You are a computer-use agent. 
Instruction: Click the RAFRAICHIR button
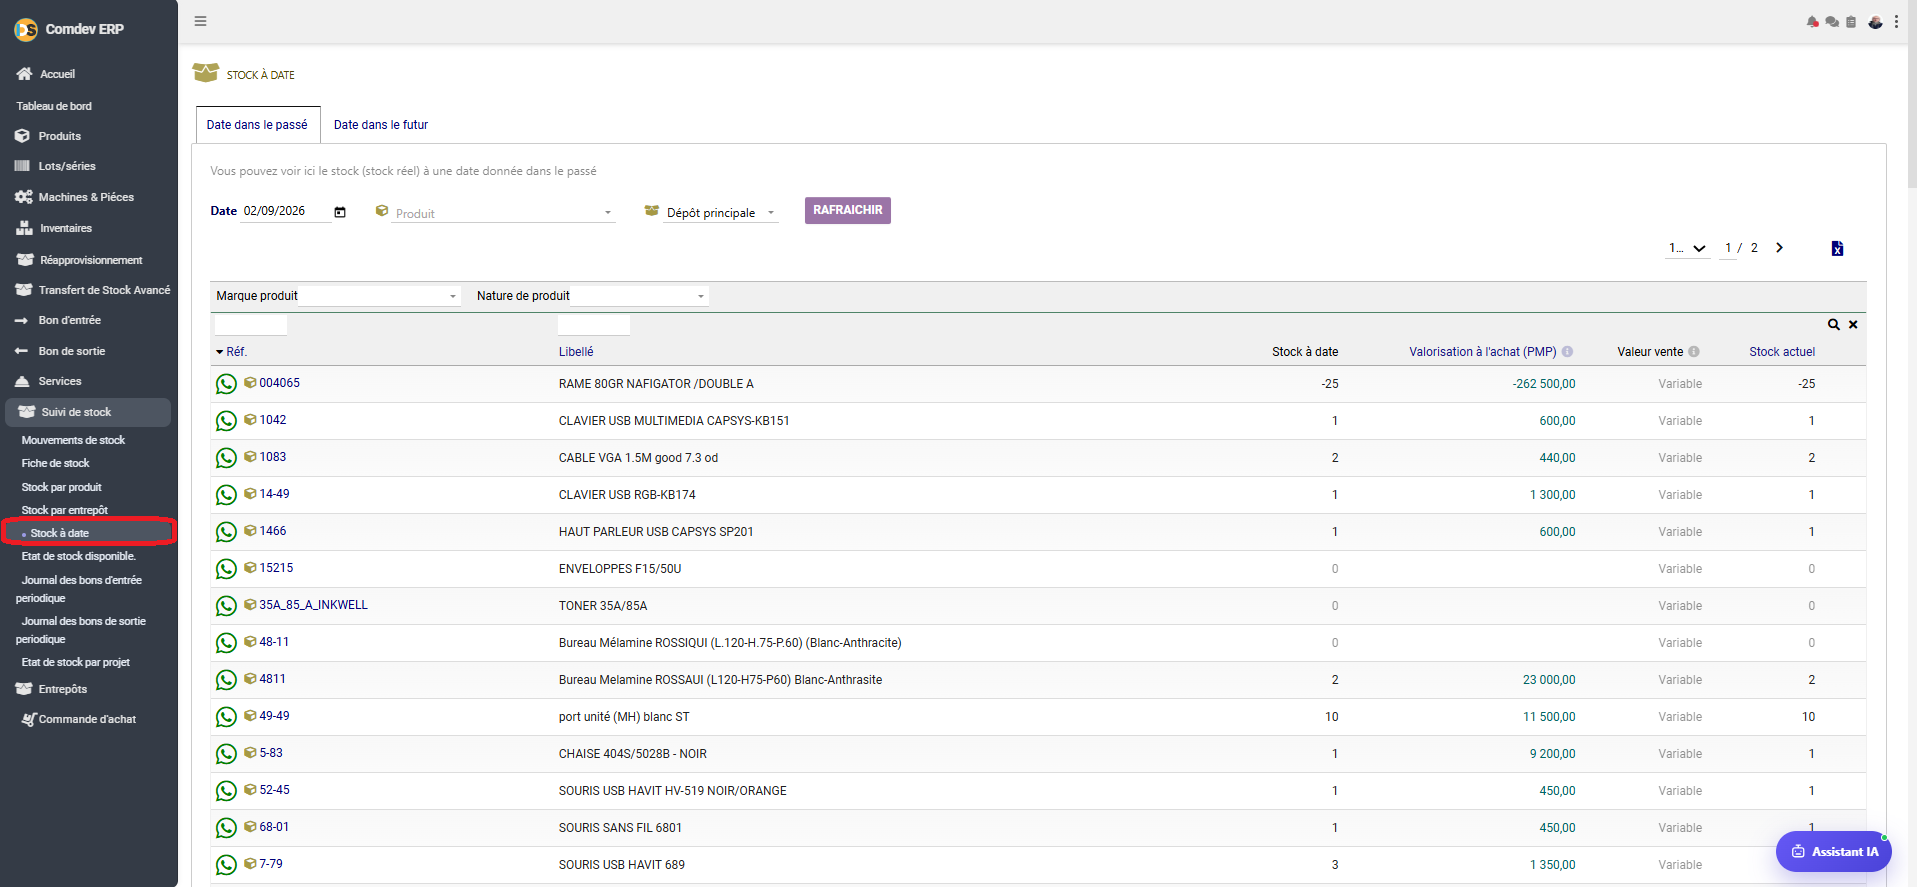[848, 210]
